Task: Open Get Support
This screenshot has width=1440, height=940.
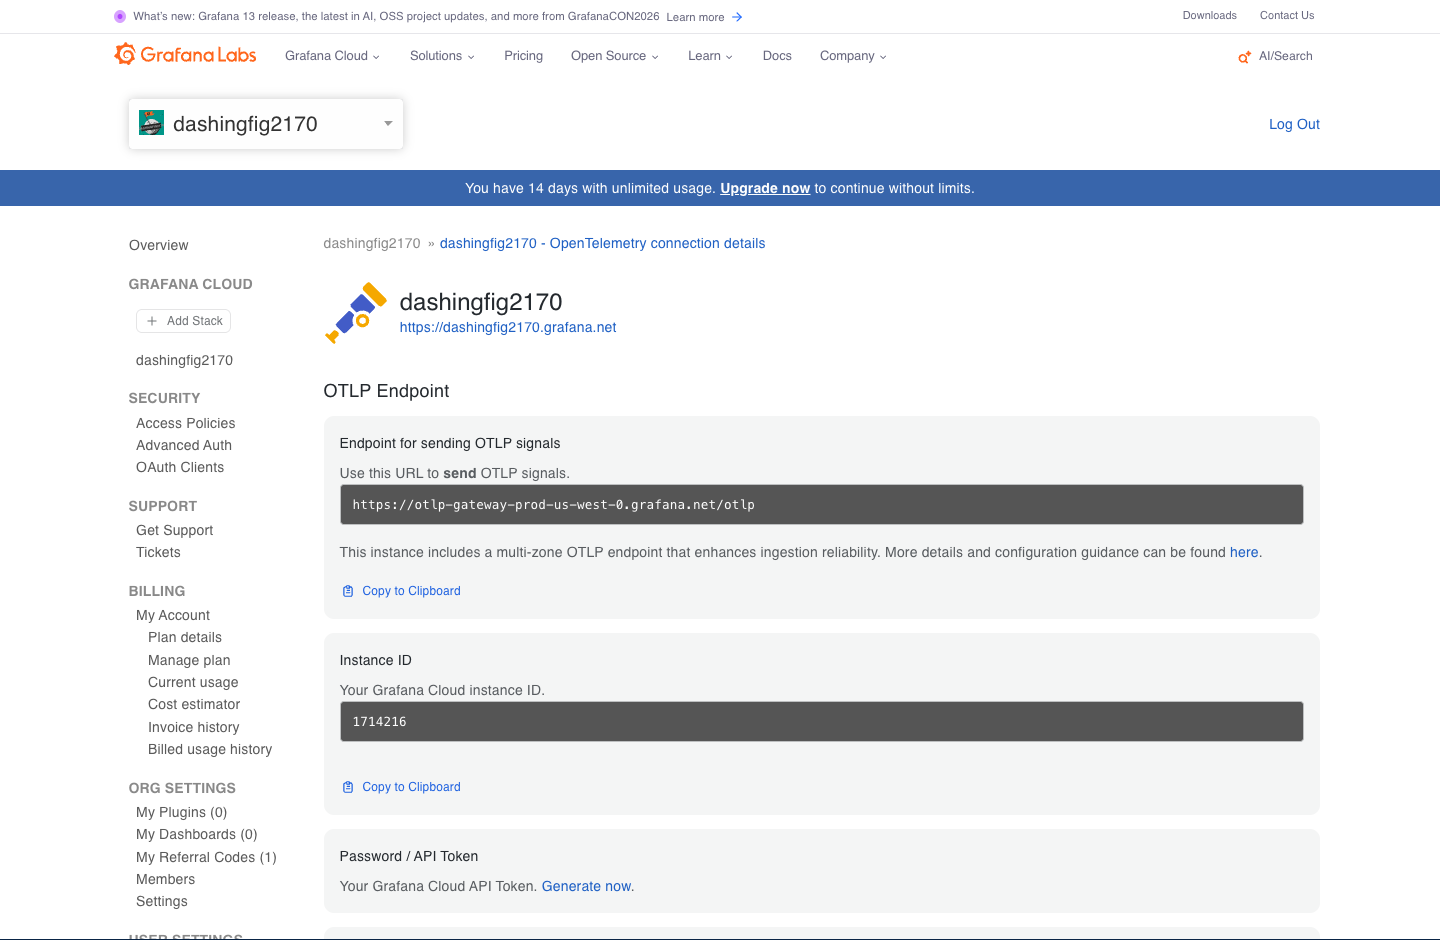Action: tap(175, 530)
